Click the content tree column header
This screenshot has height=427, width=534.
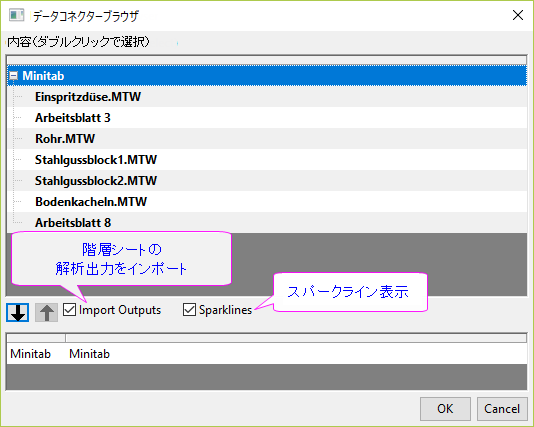click(x=267, y=60)
